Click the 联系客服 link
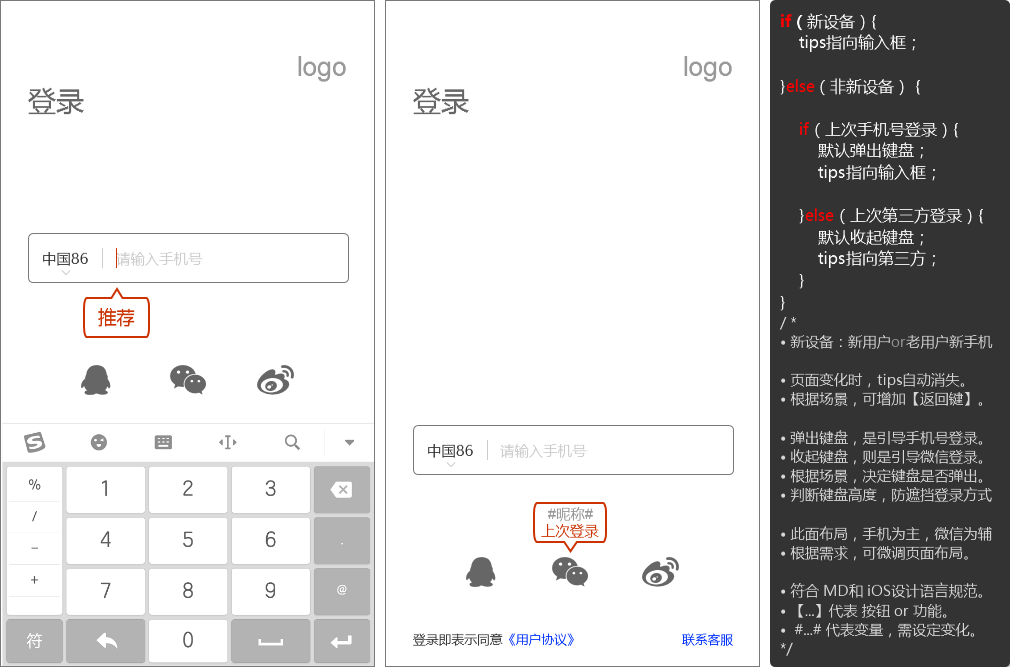1010x667 pixels. click(707, 640)
